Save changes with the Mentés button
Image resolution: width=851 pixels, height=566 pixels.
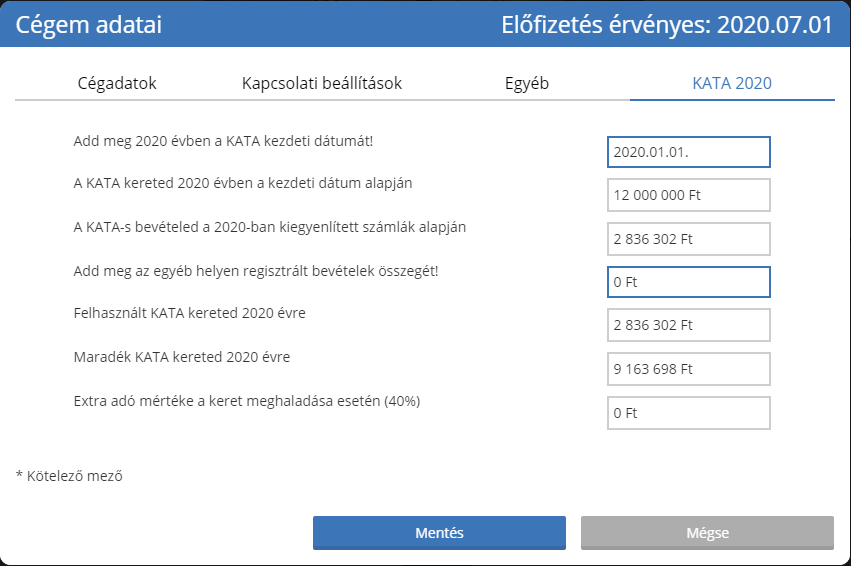point(439,533)
